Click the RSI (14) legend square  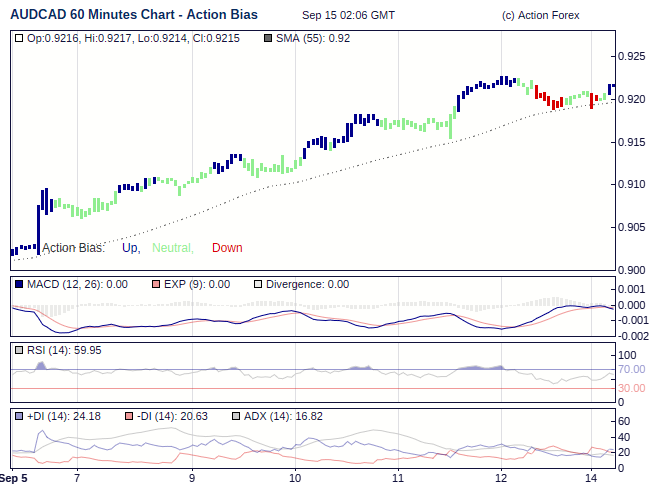(x=19, y=350)
